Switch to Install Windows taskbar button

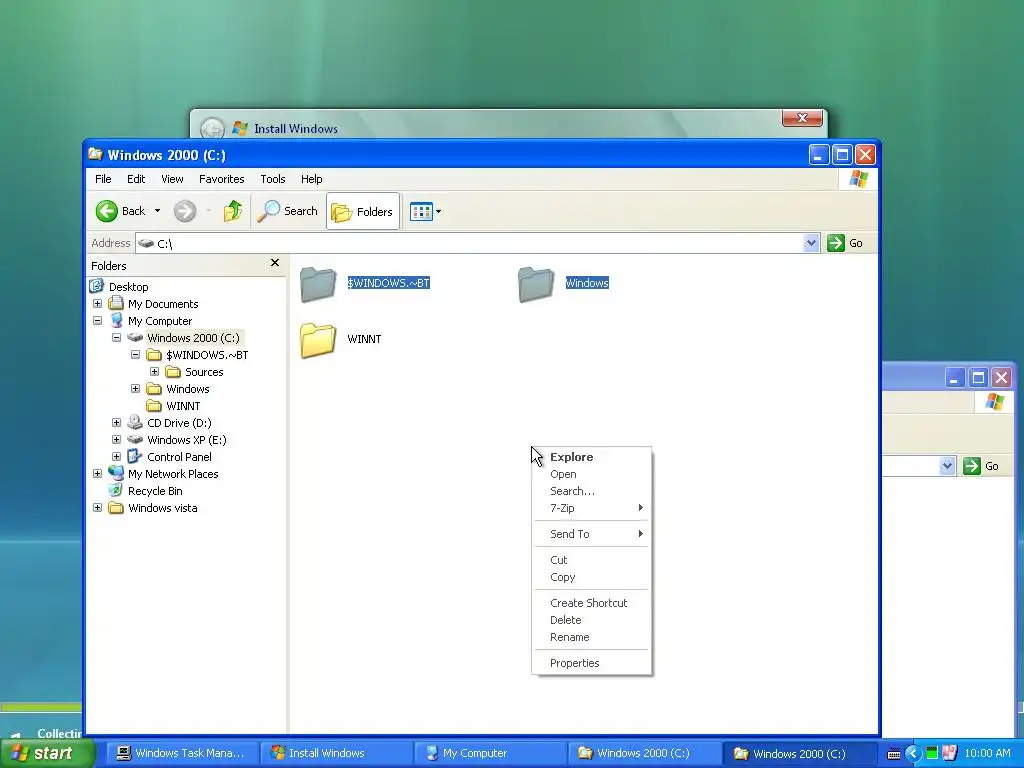[336, 754]
